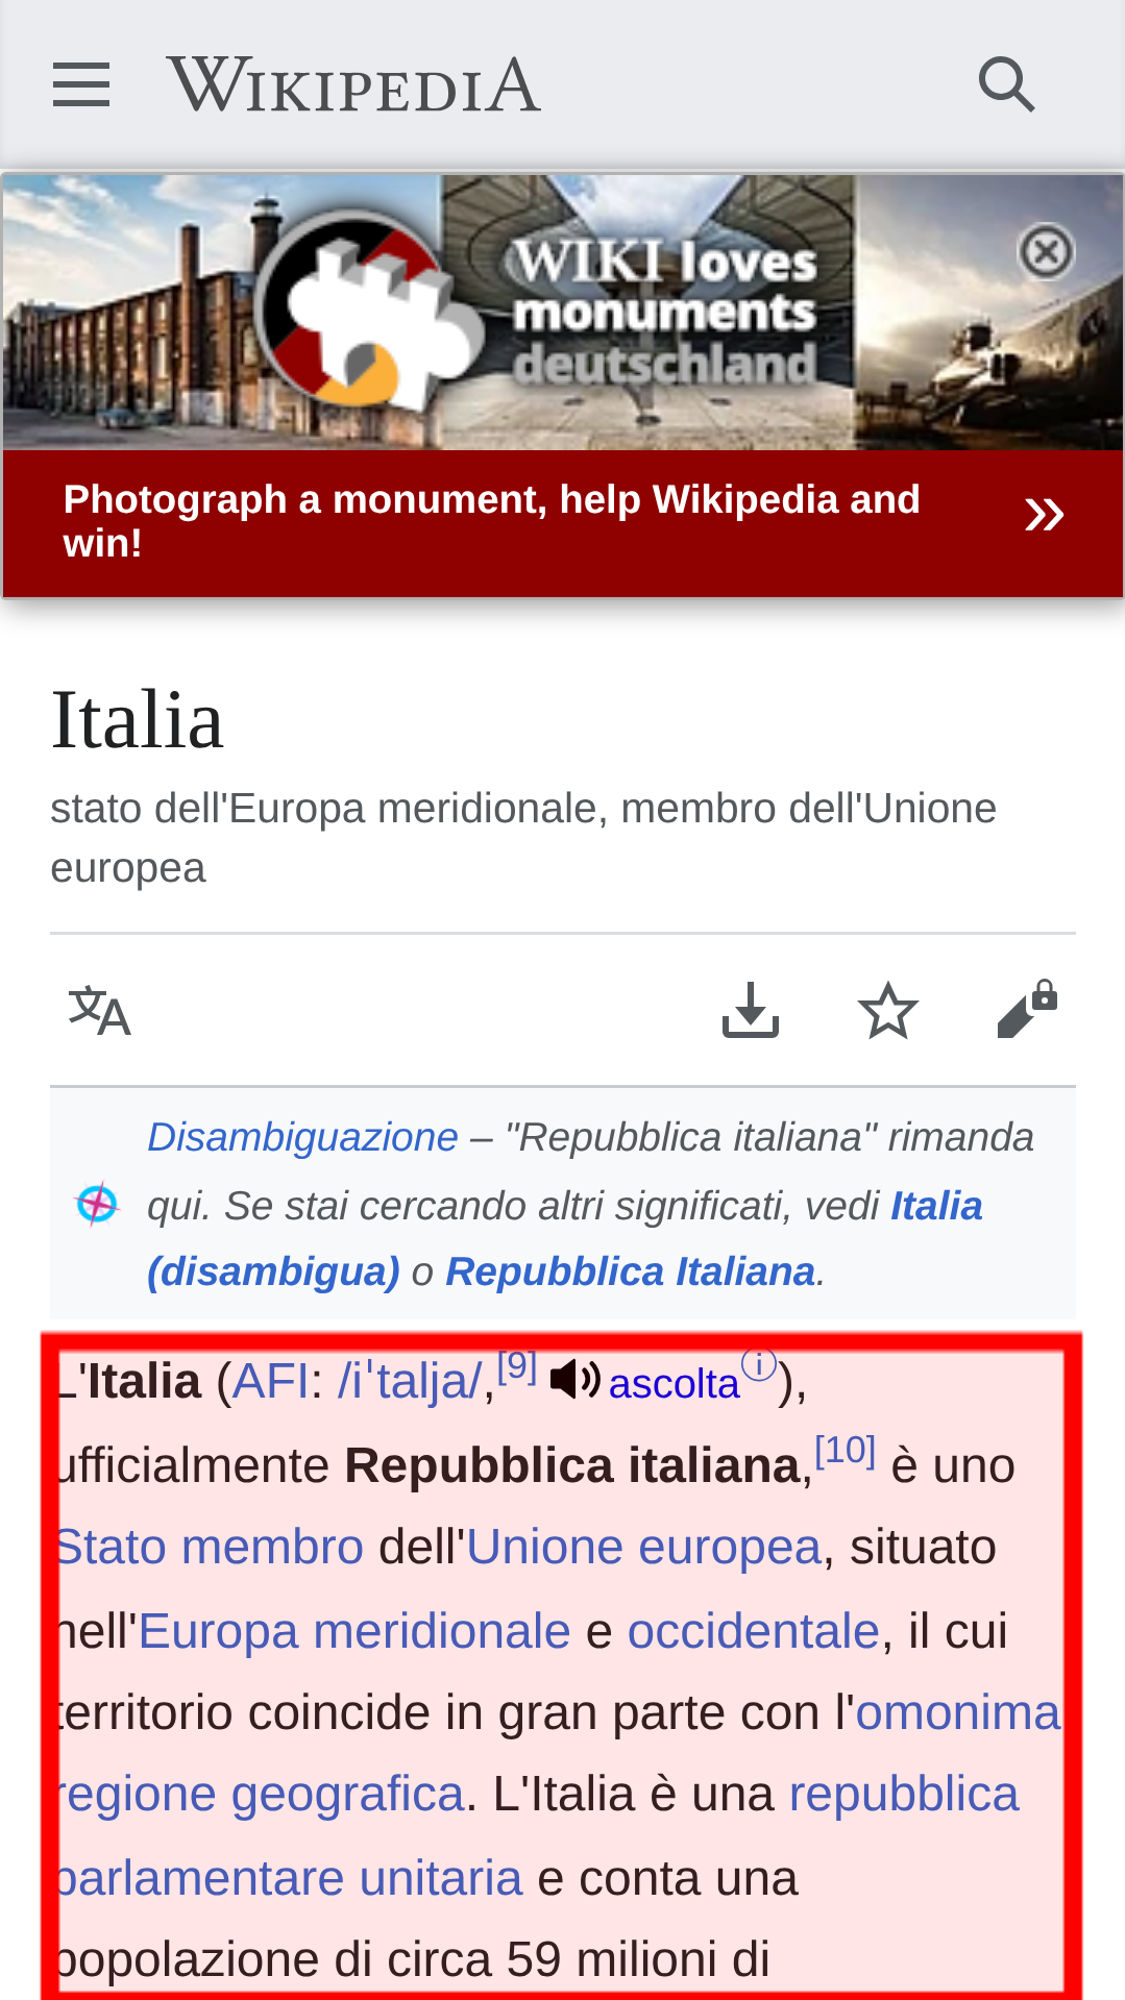Add the Italia page to watchlist

(x=888, y=1011)
